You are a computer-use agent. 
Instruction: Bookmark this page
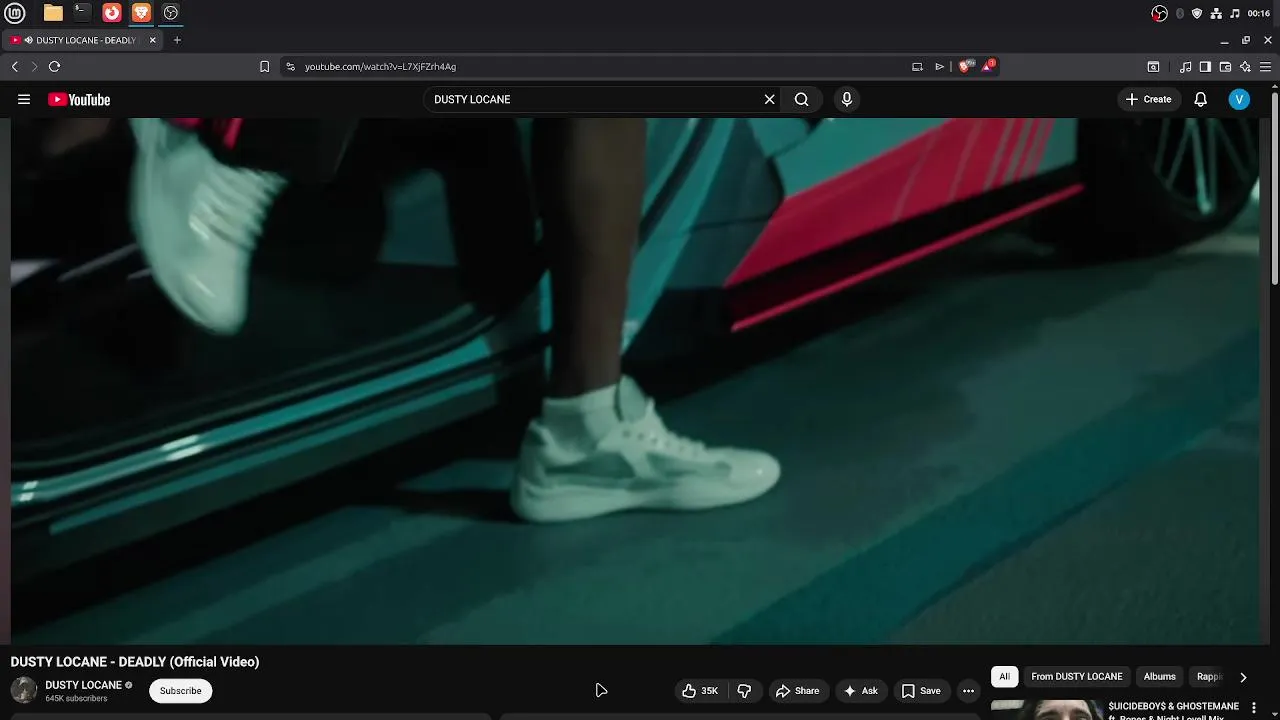point(264,67)
